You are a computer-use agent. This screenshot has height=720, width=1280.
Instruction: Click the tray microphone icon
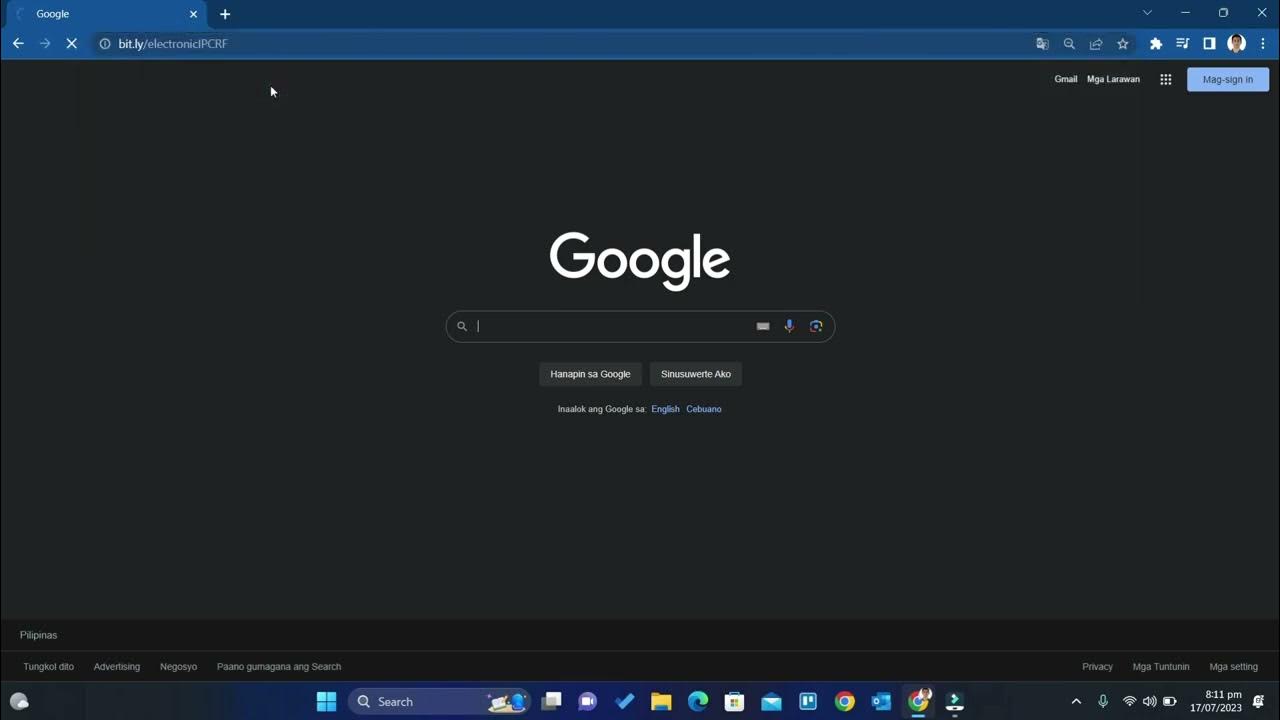pyautogui.click(x=1103, y=702)
